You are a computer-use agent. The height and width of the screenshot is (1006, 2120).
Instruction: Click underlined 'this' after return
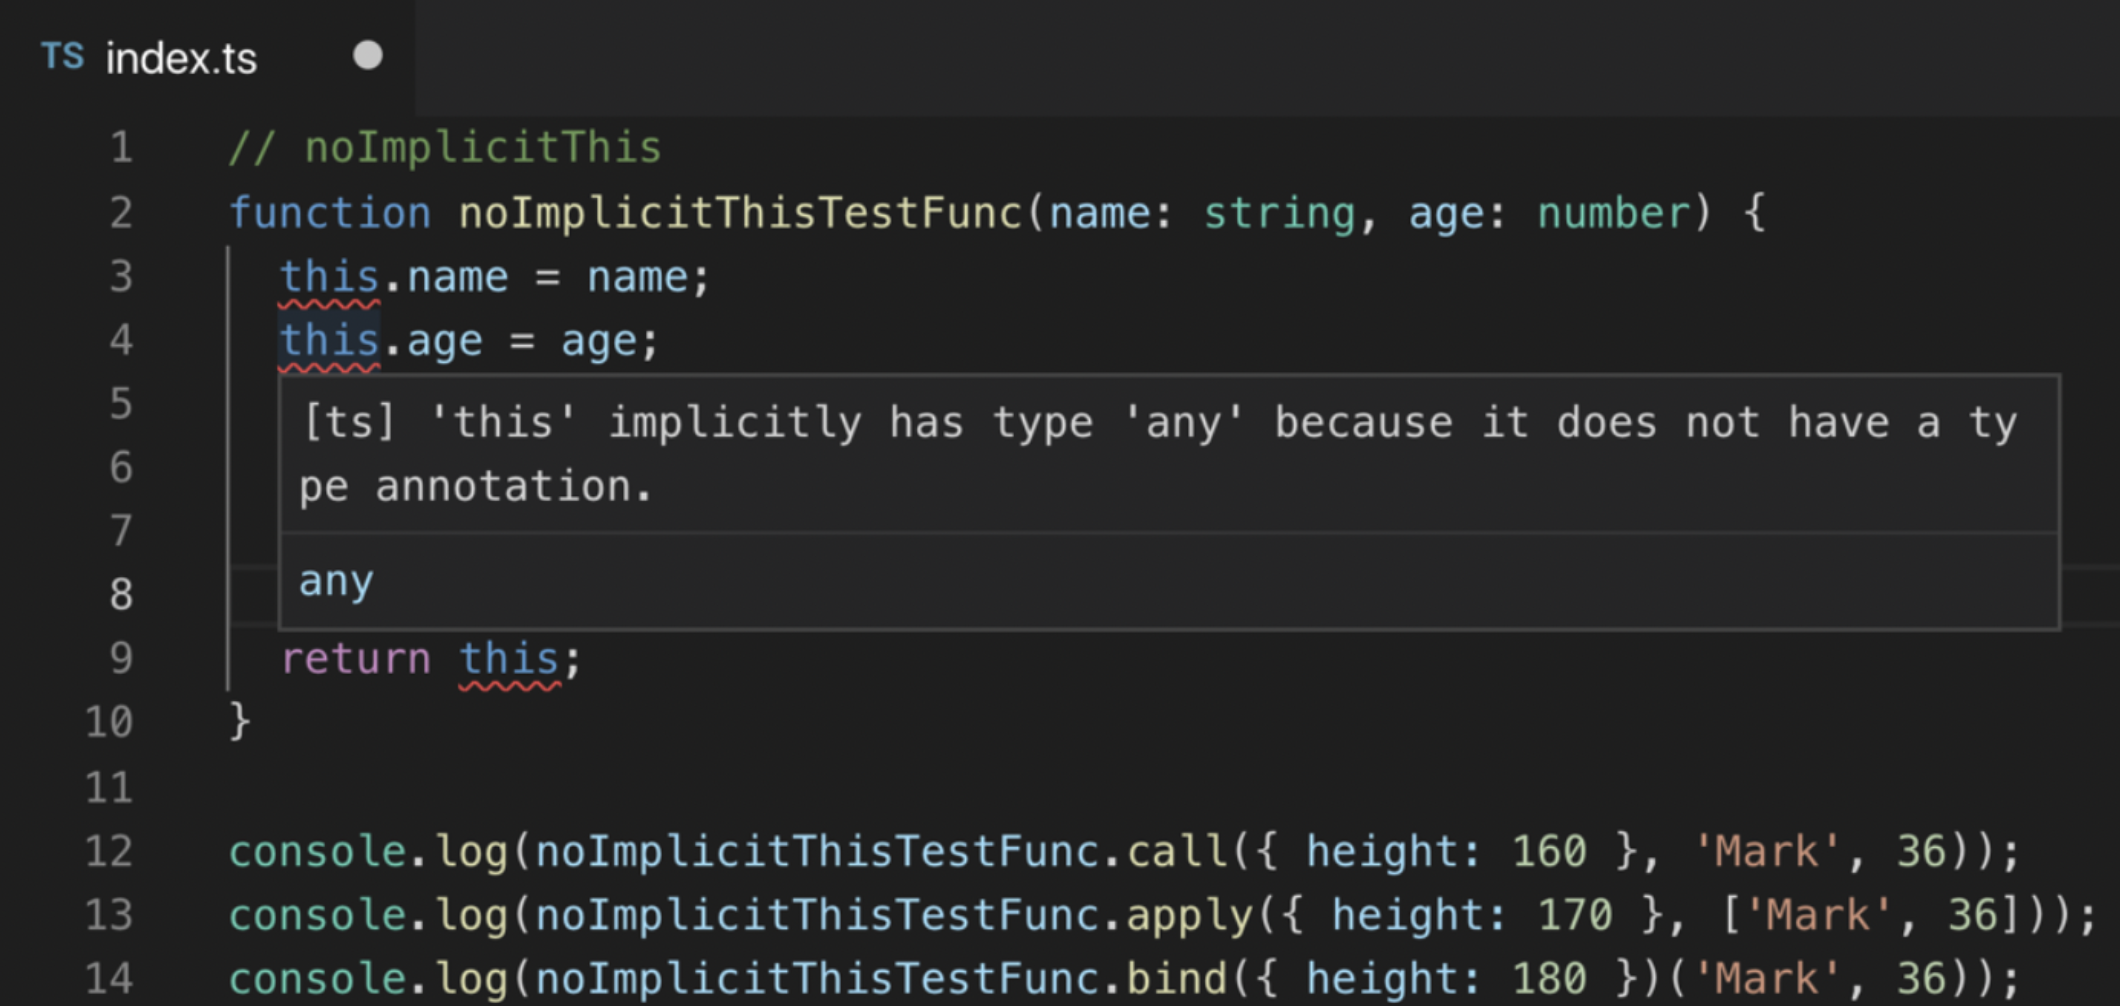(509, 659)
